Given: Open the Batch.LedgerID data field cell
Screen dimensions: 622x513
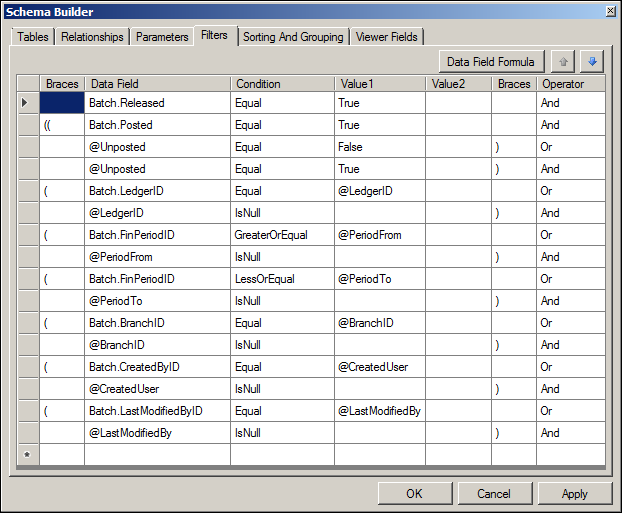Looking at the screenshot, I should (x=157, y=191).
